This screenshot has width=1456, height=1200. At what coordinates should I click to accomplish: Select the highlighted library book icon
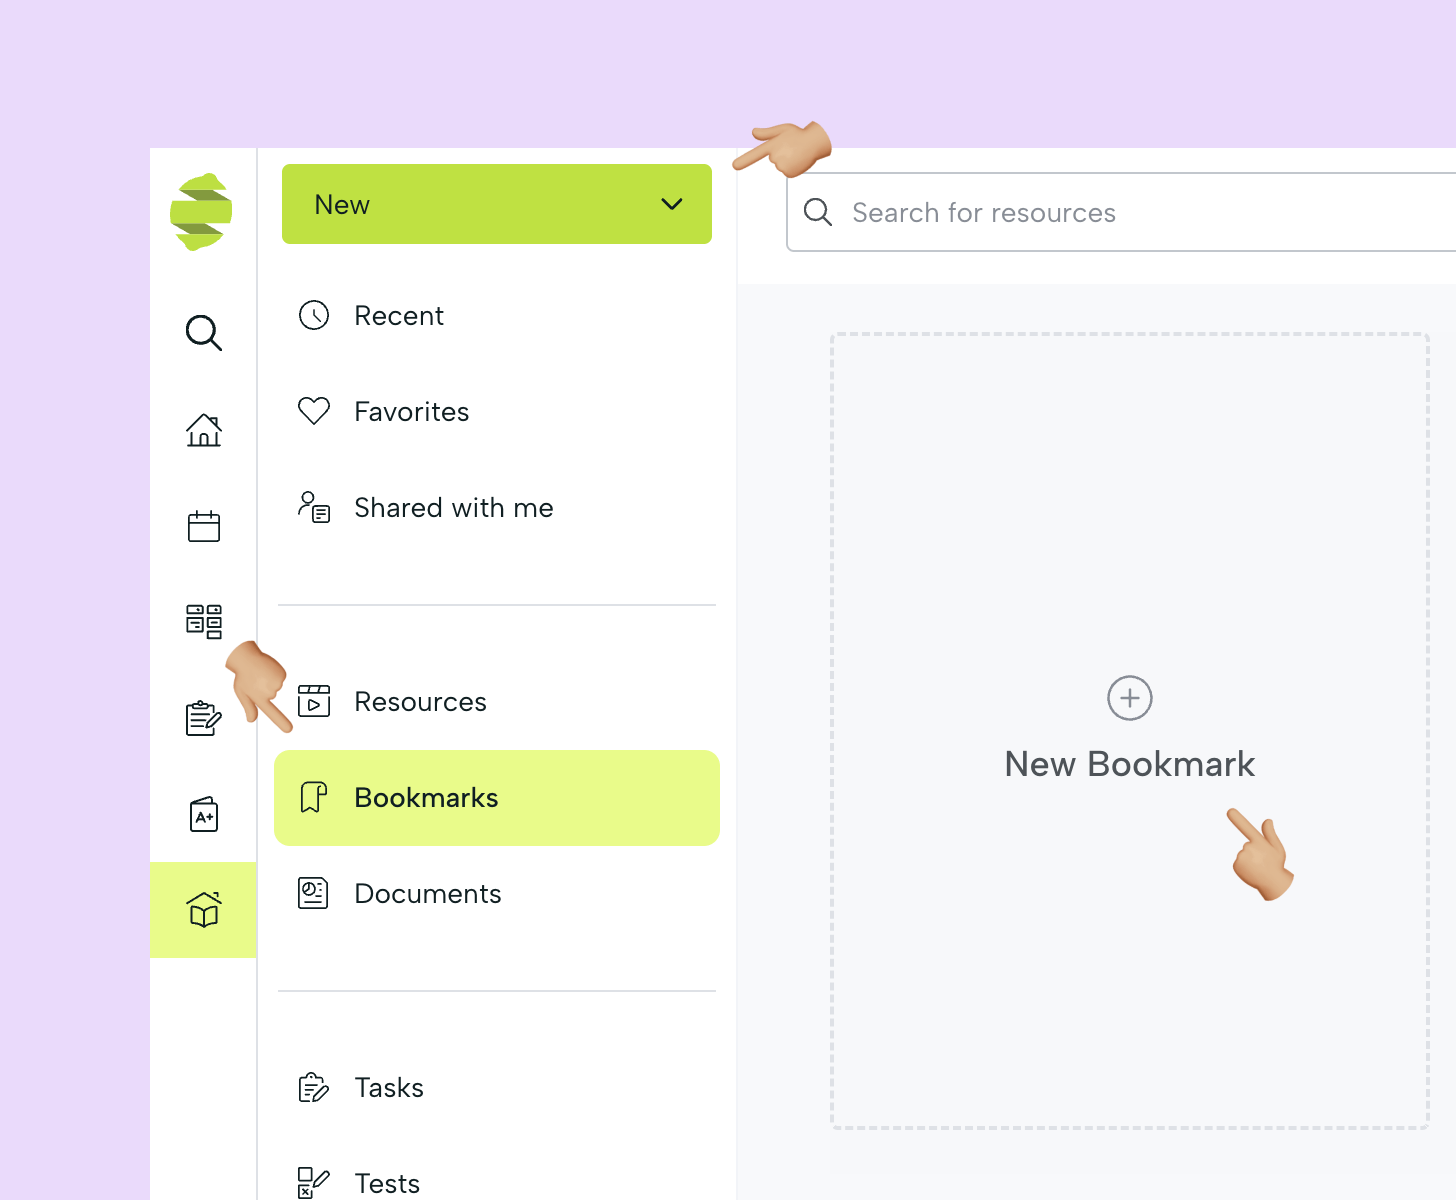click(203, 910)
